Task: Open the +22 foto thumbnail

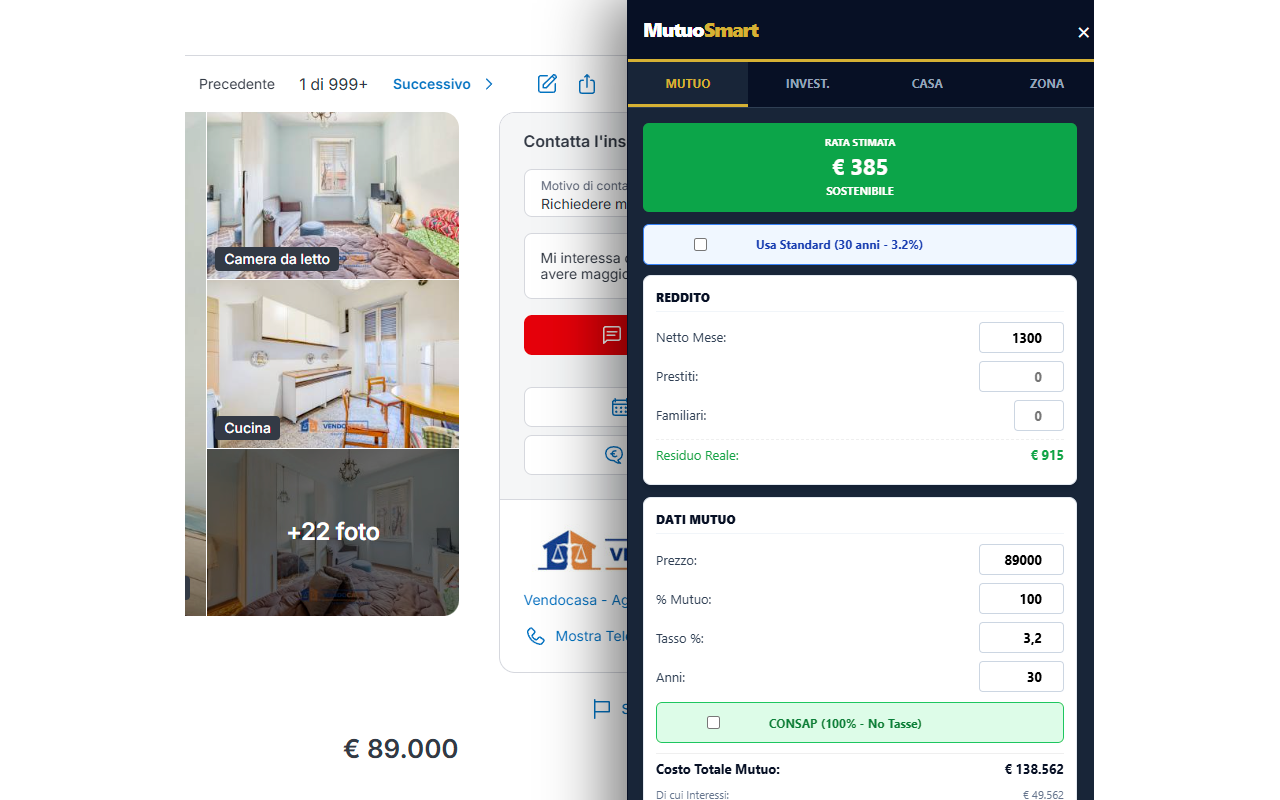Action: 333,532
